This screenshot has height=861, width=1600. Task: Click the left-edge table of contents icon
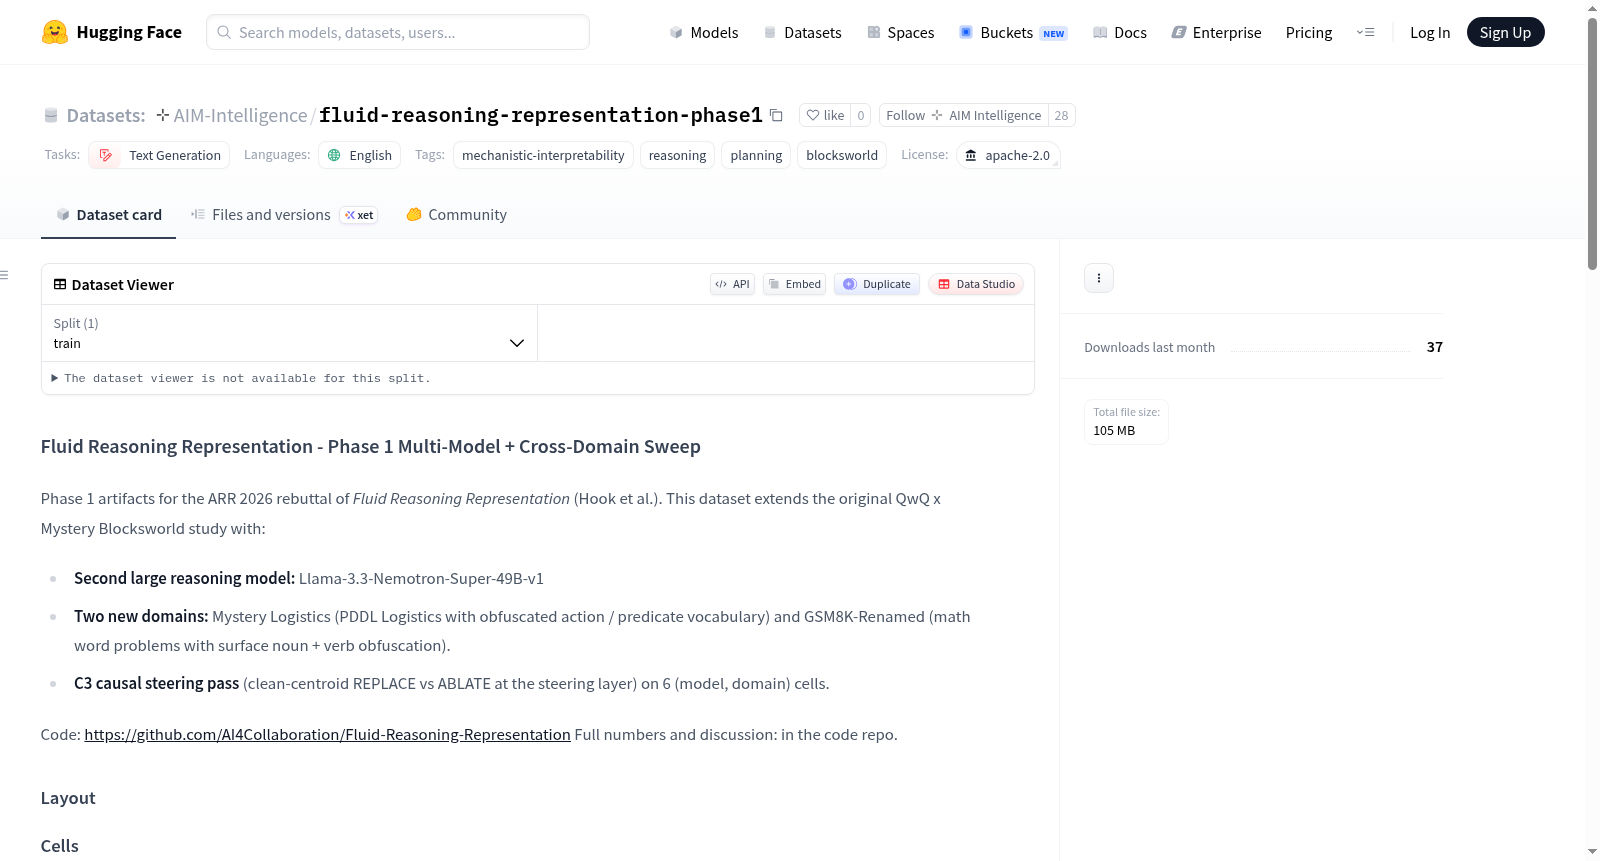[4, 275]
